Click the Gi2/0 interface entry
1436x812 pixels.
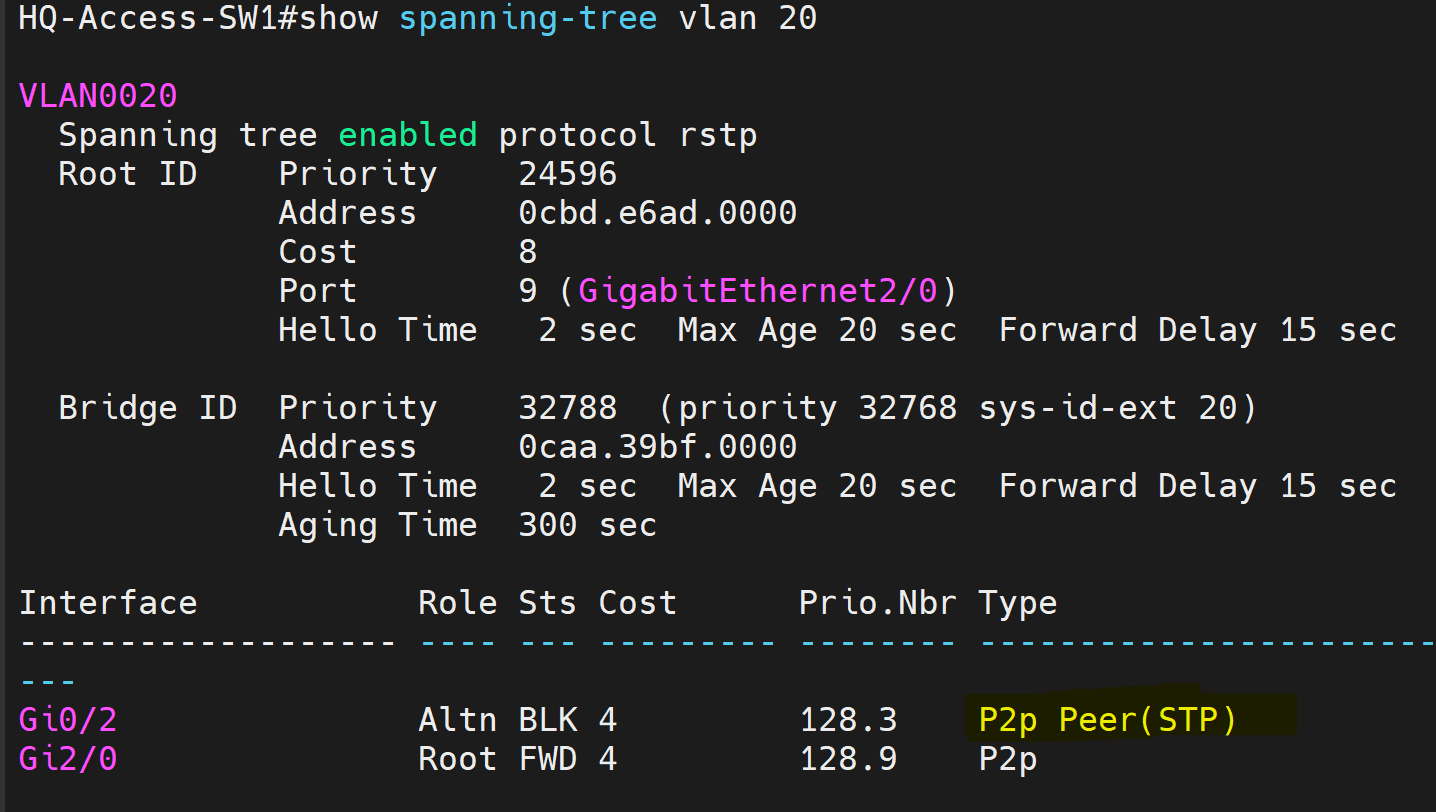point(68,759)
